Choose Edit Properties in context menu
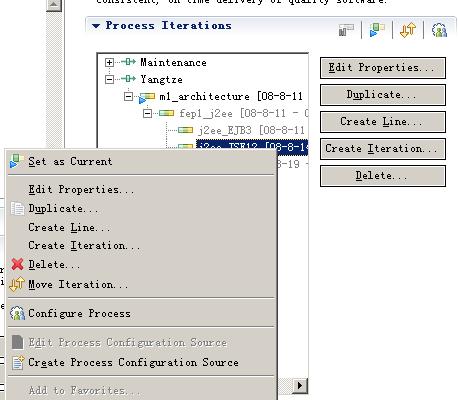Screen dimensions: 458x400 tap(141, 190)
